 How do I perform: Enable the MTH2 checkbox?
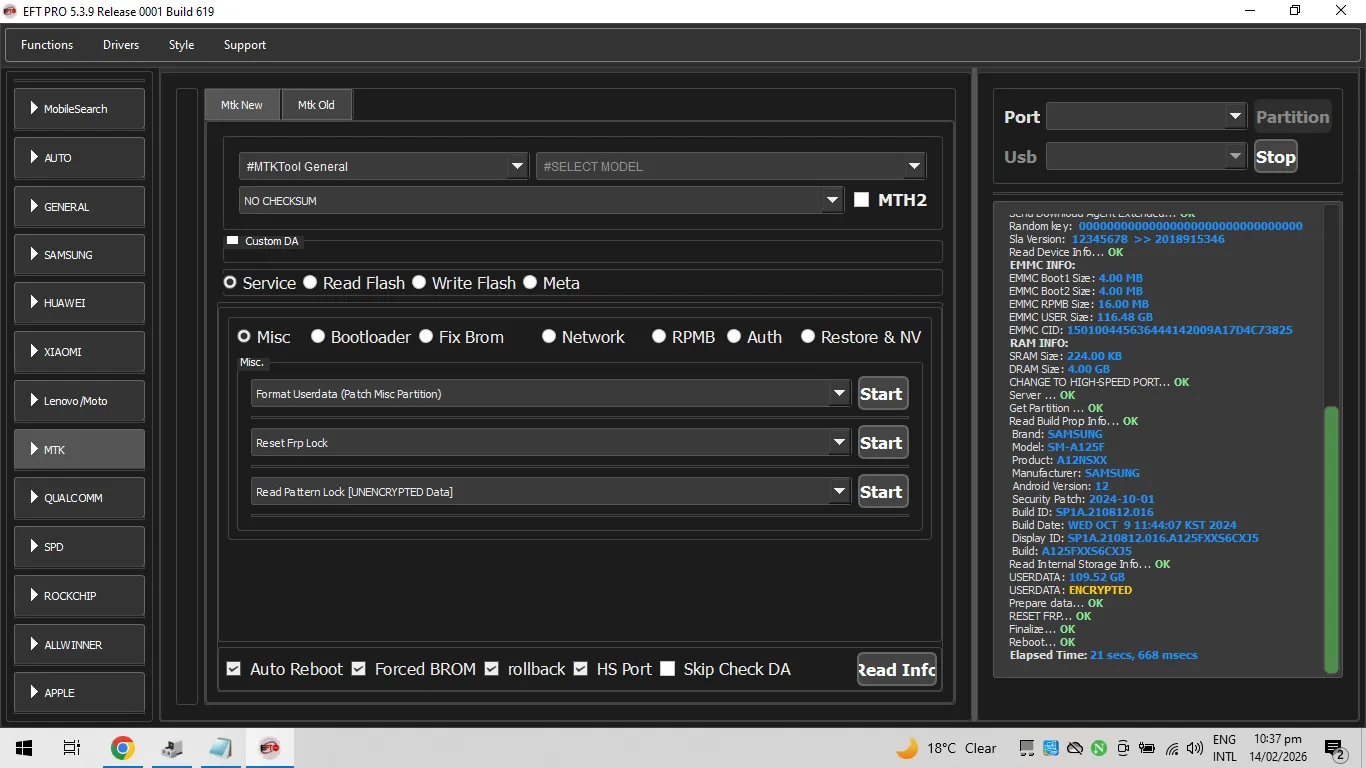861,200
